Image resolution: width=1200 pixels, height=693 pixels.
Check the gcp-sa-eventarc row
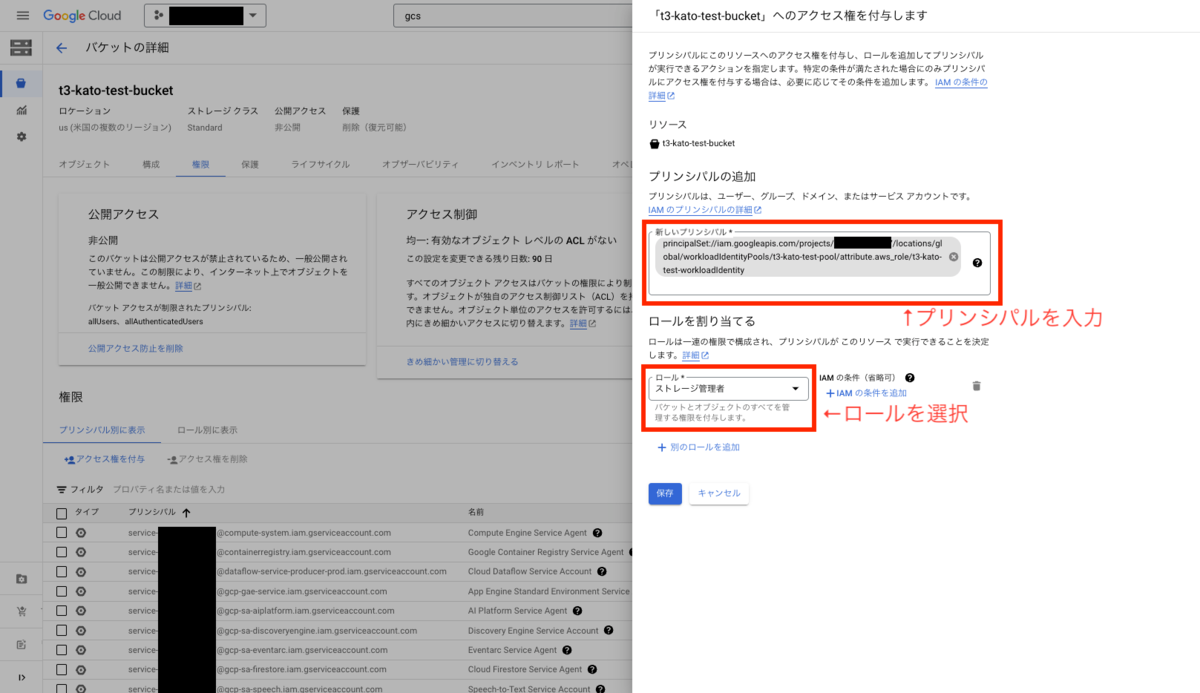pos(62,650)
